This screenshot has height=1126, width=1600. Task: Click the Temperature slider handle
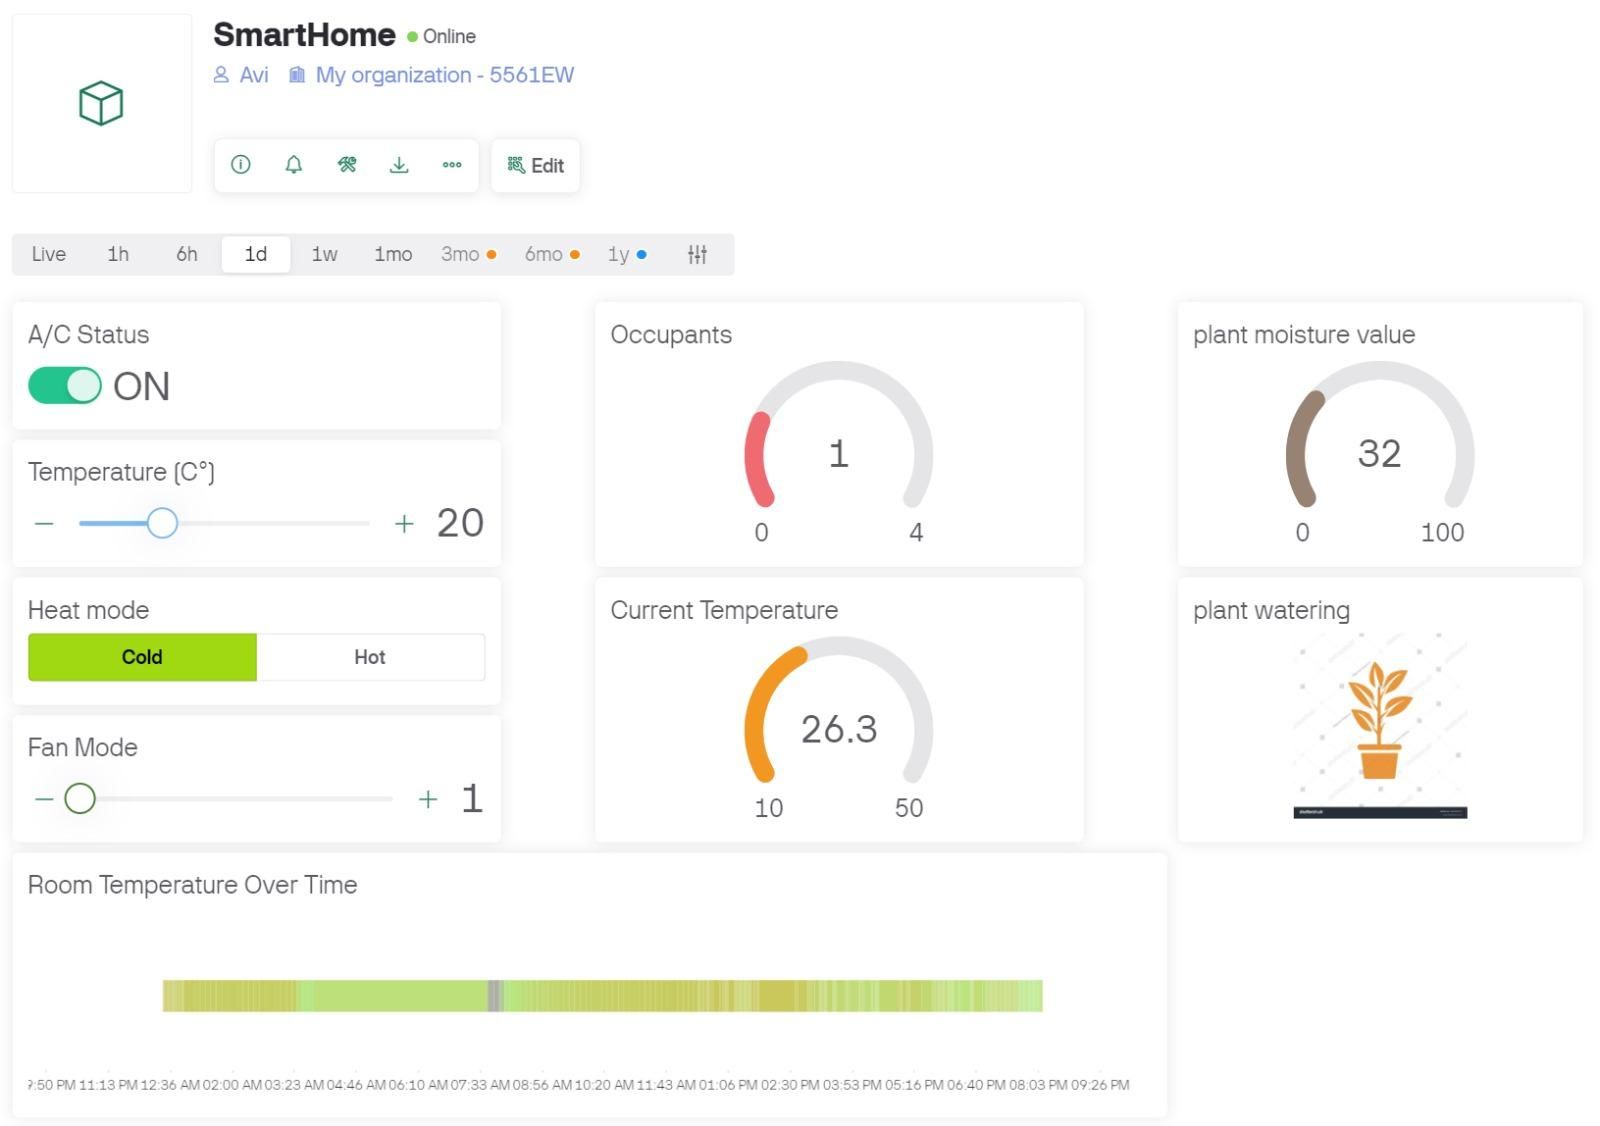pyautogui.click(x=162, y=523)
